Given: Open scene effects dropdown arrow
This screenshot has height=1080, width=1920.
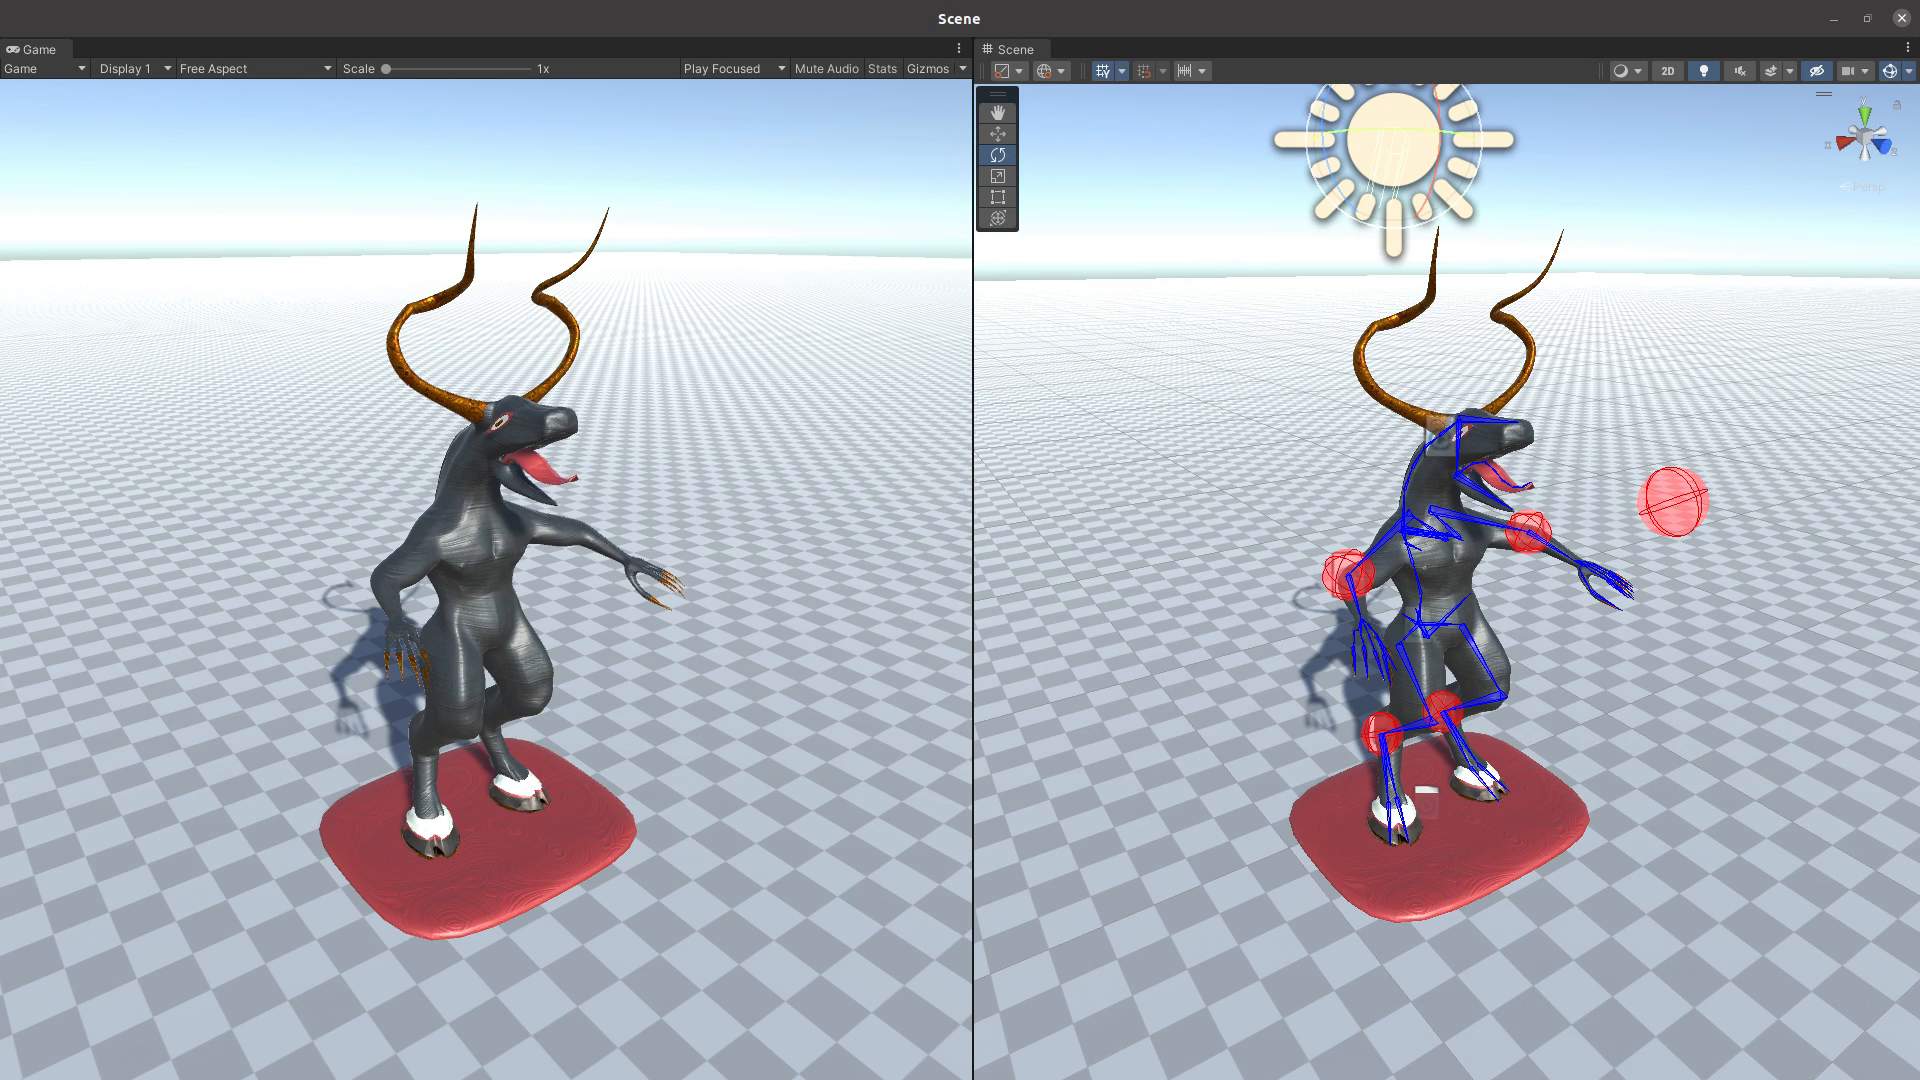Looking at the screenshot, I should [x=1789, y=71].
